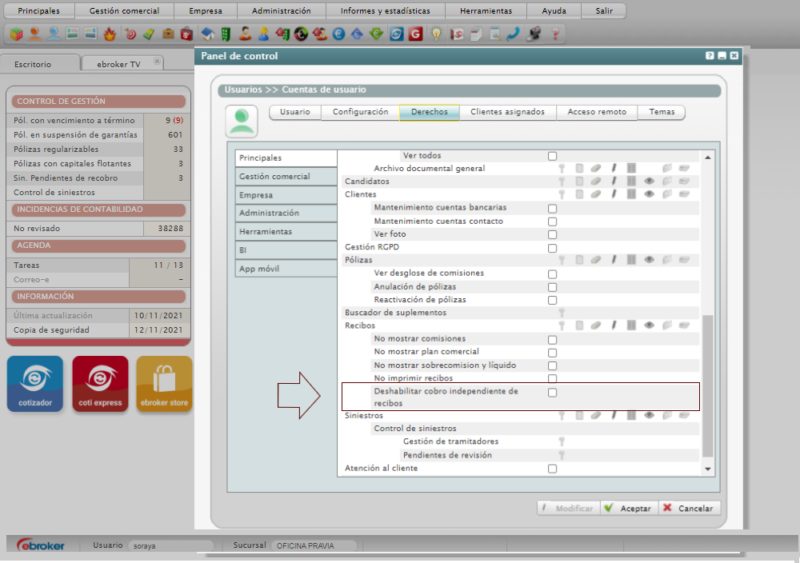Toggle Anulación de pólizas checkbox
Image resolution: width=800 pixels, height=563 pixels.
[x=552, y=287]
